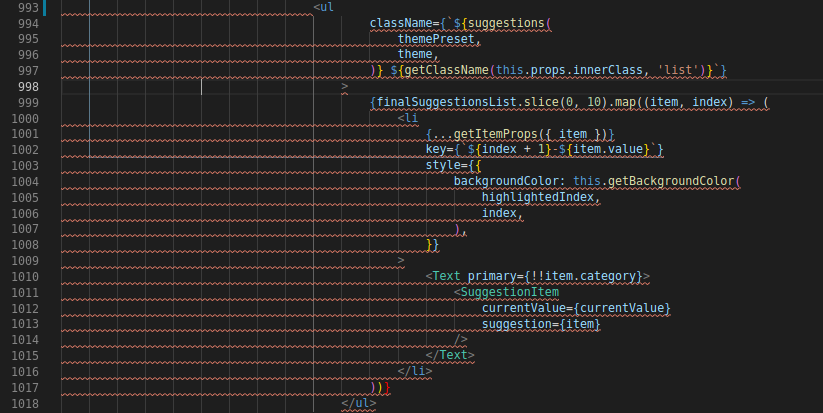This screenshot has height=413, width=823.
Task: Click the 'list' string literal
Action: point(678,70)
